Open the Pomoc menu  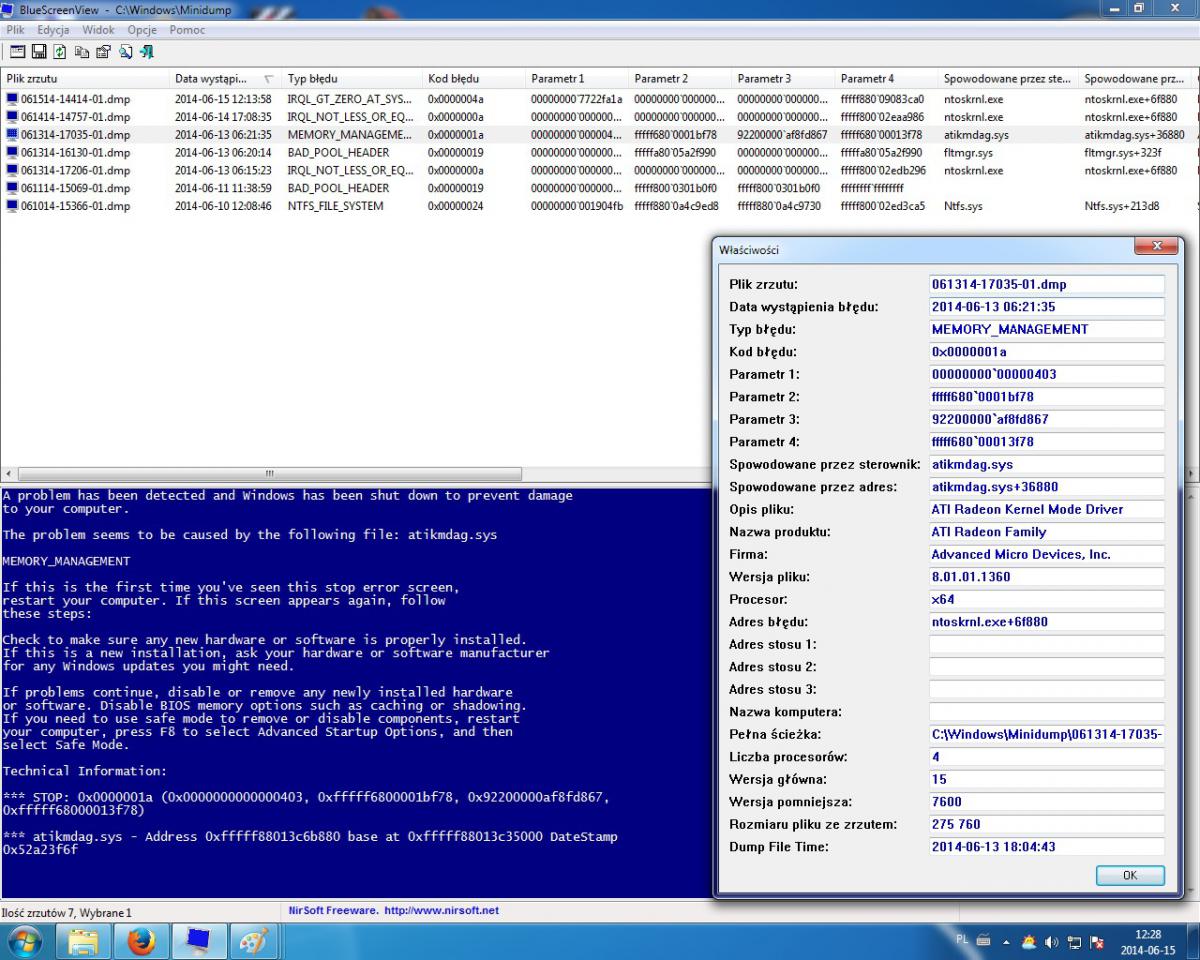(x=187, y=30)
